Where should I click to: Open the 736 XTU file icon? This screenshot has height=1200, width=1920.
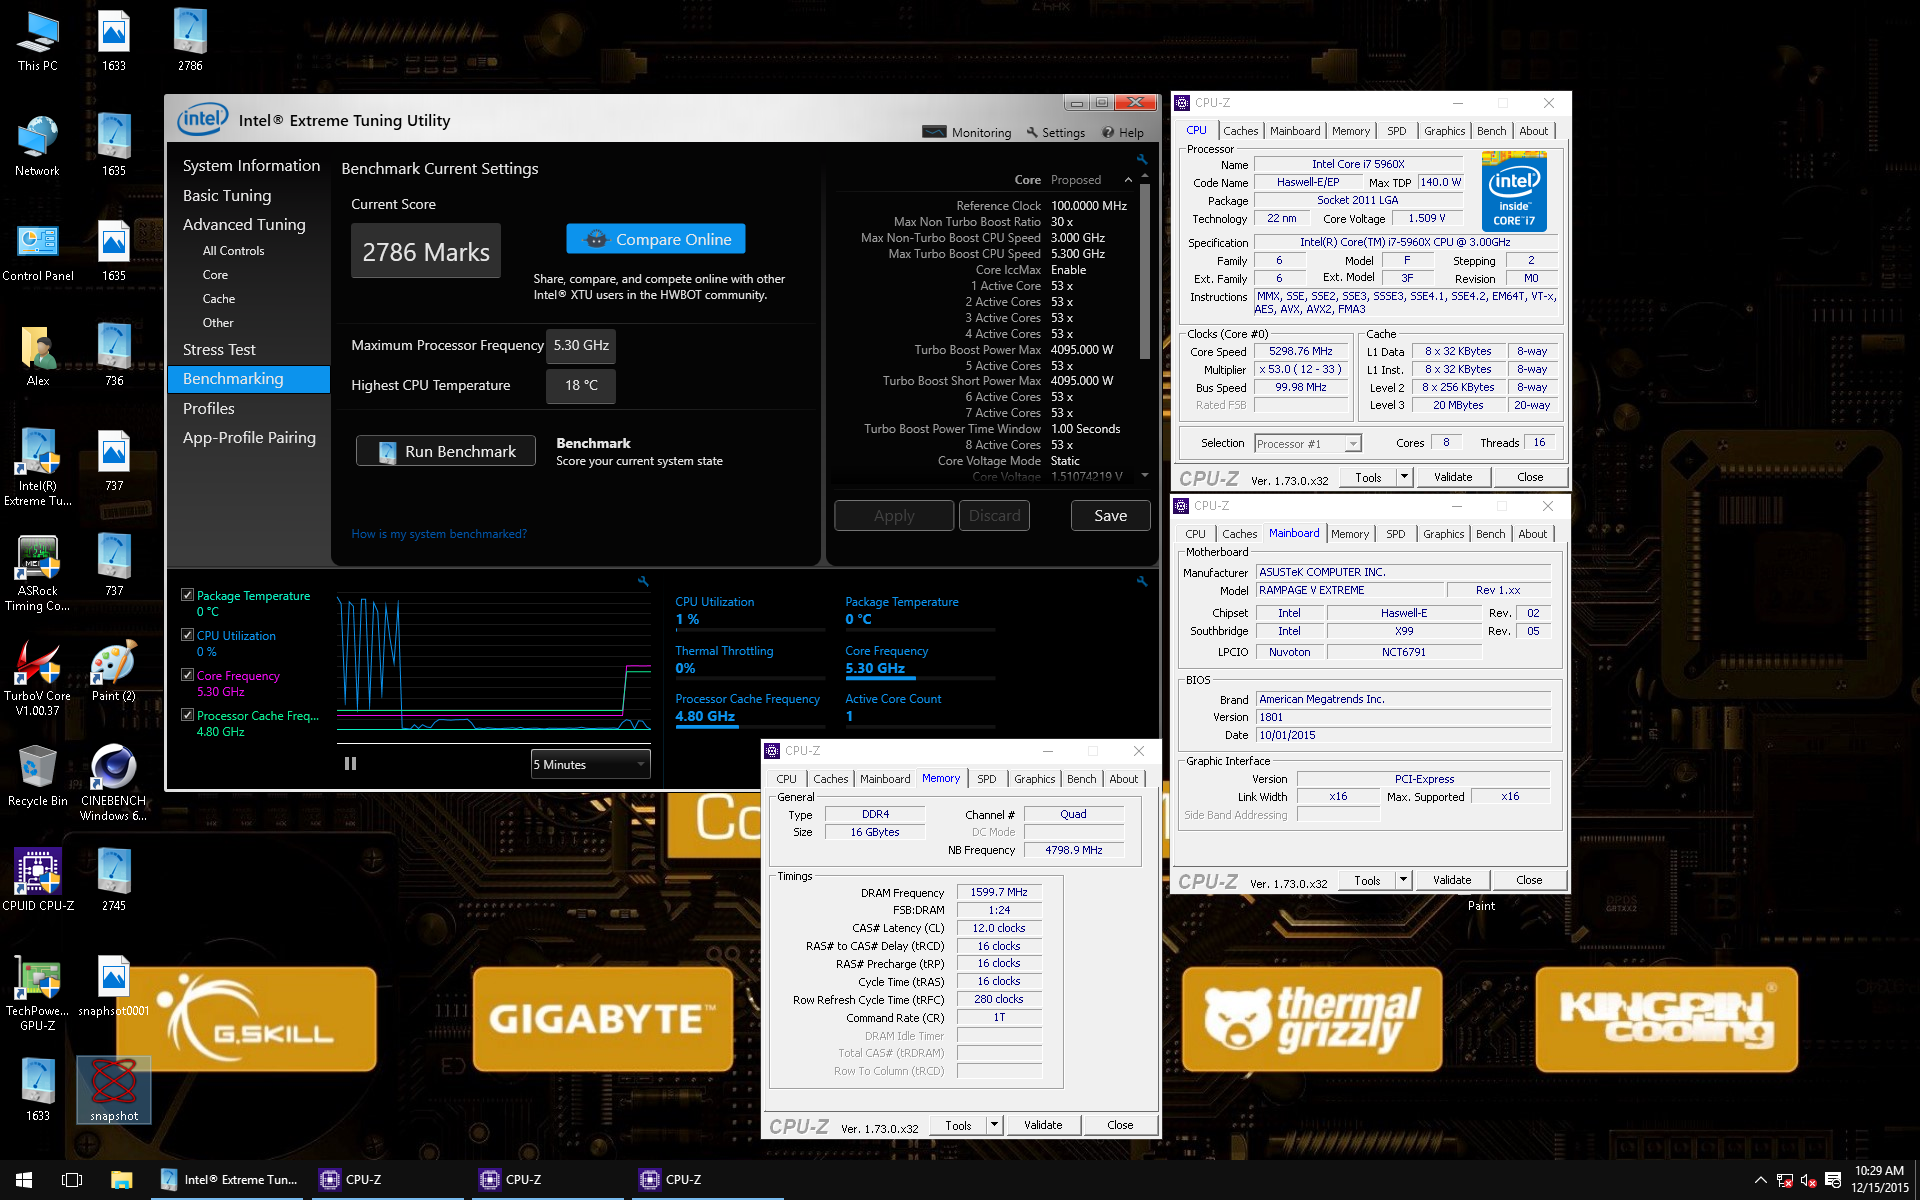coord(114,356)
